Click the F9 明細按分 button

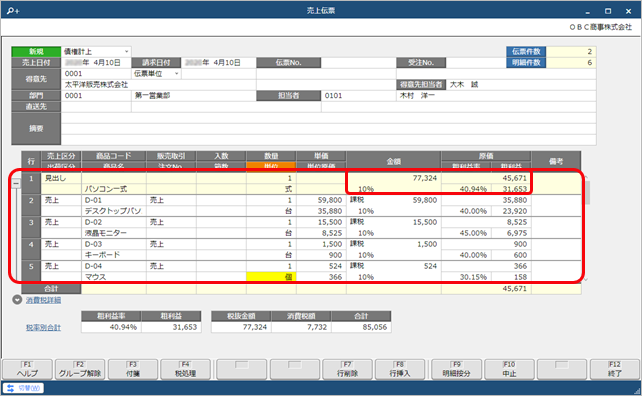coord(457,369)
